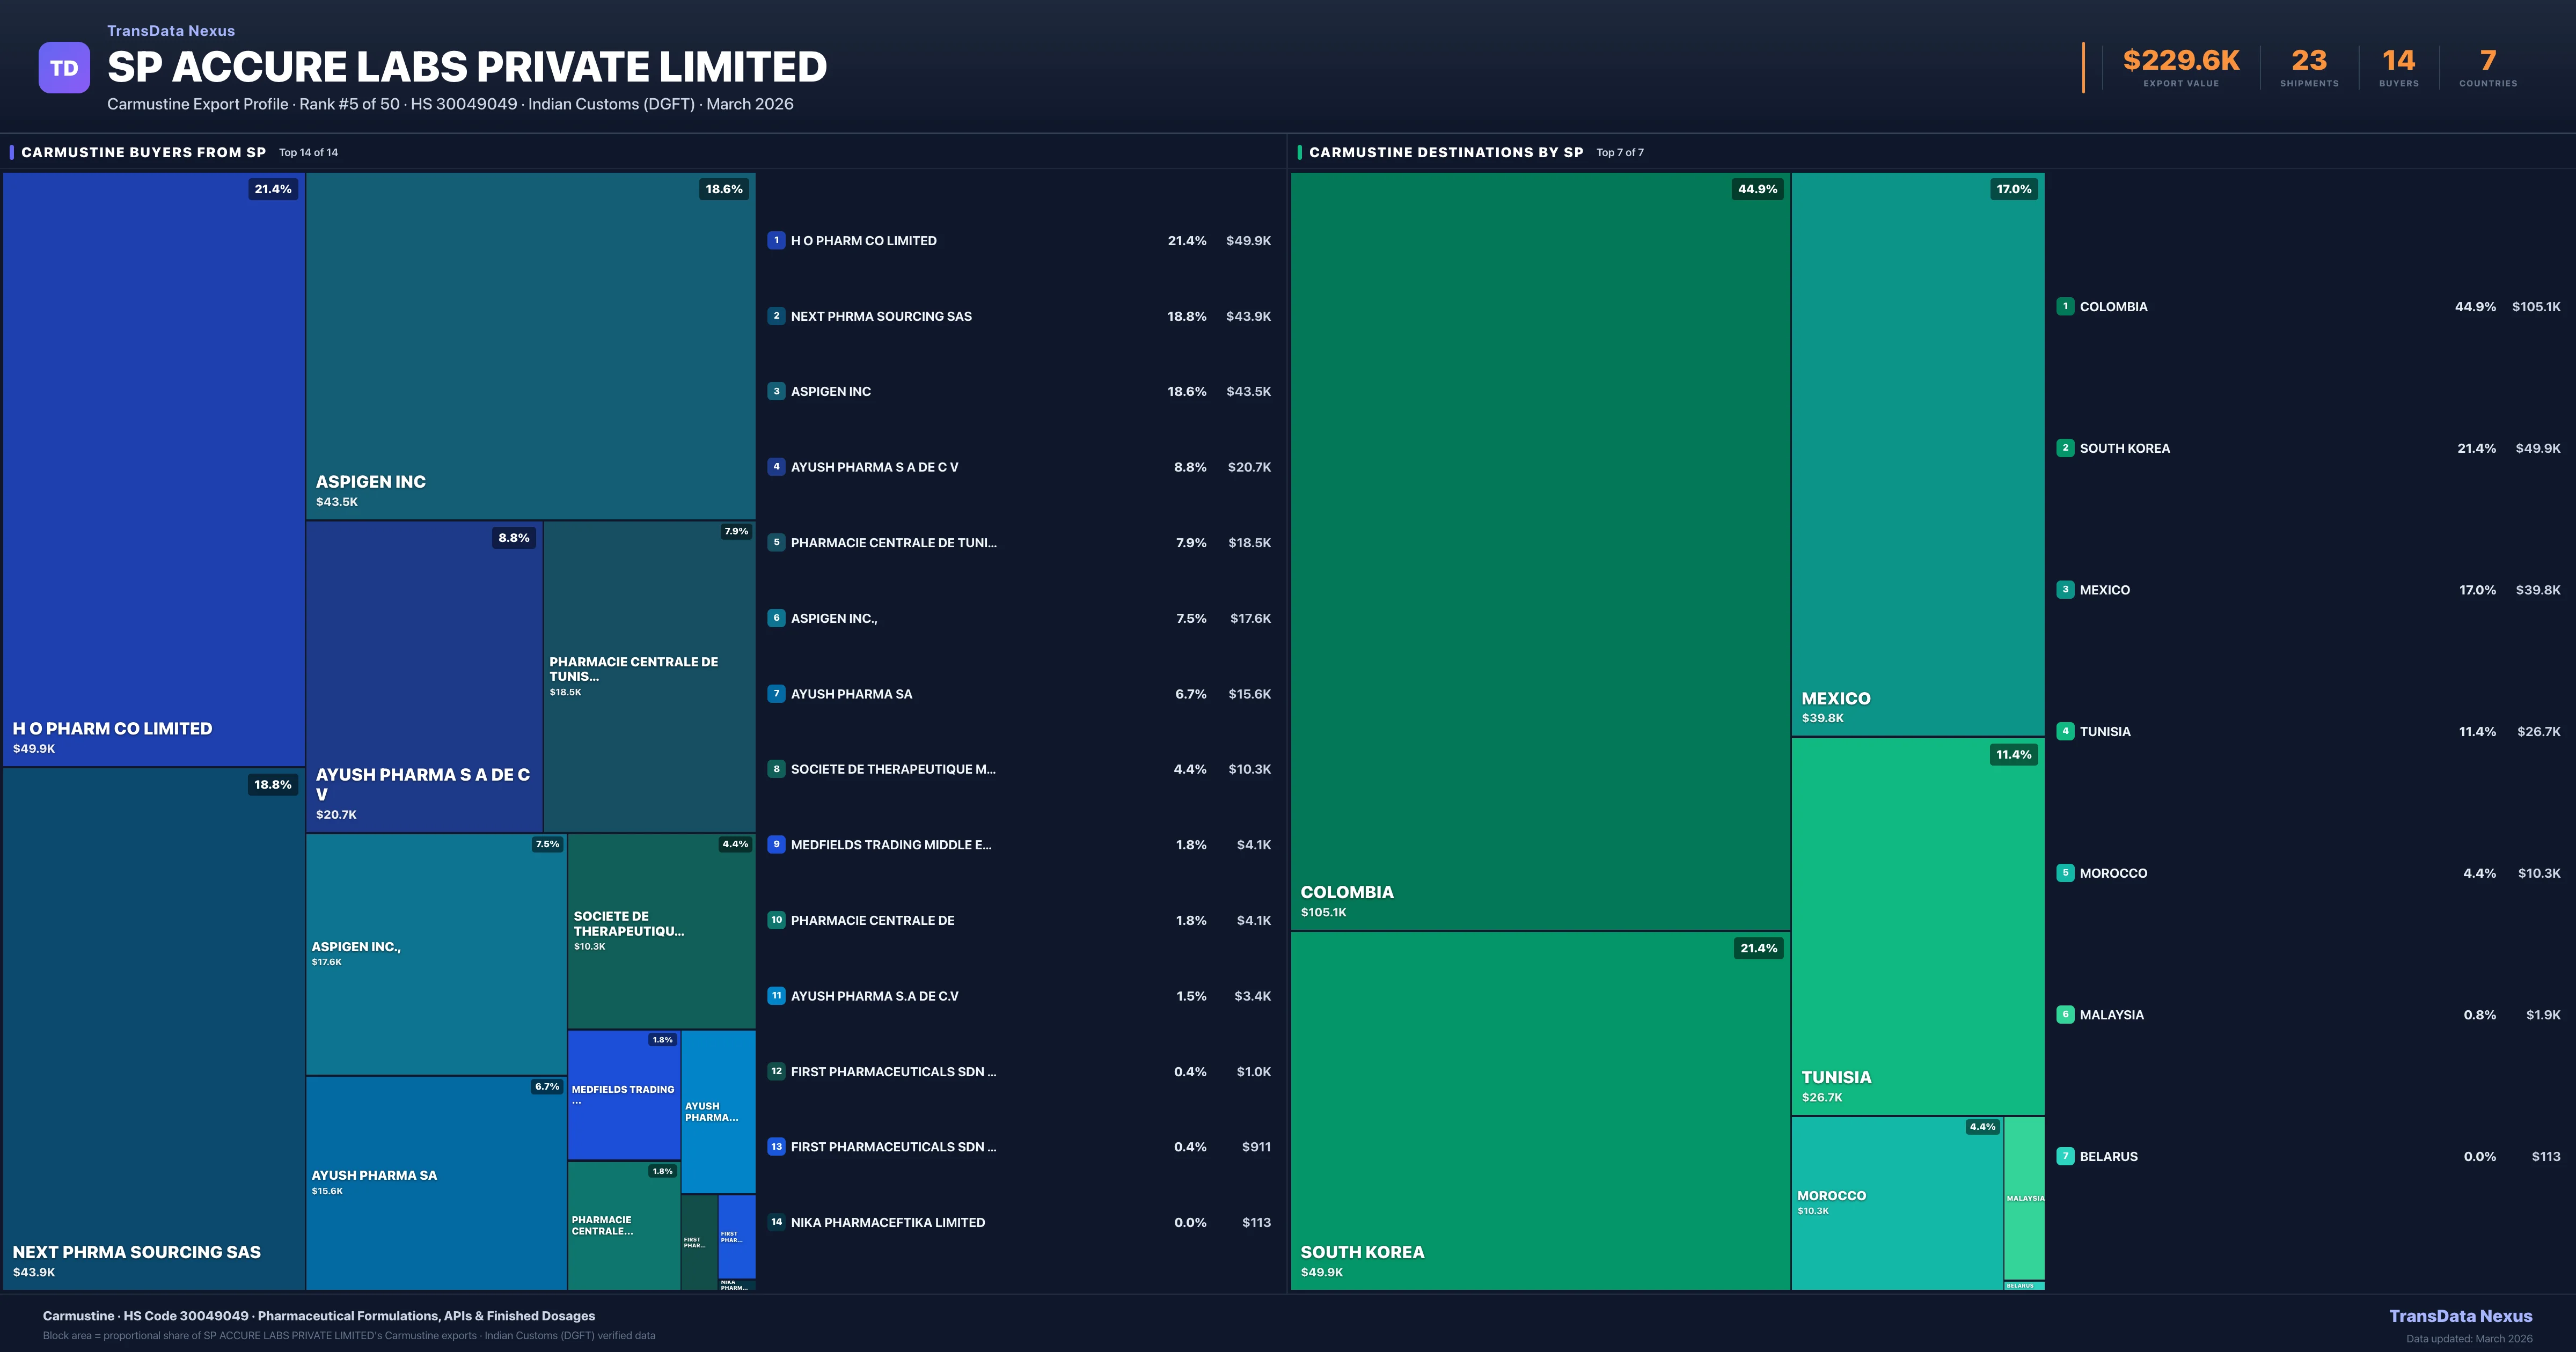Click the 21.4% badge on H O PHARM block

(x=273, y=189)
